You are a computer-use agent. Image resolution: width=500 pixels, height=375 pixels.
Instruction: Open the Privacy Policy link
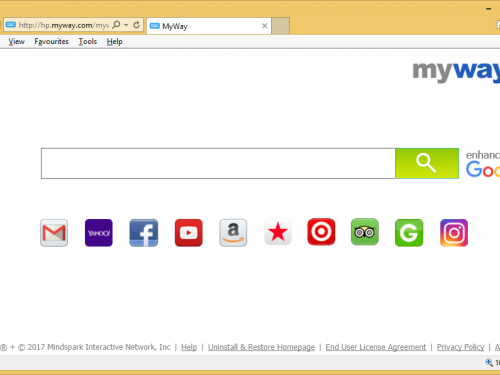[x=460, y=347]
